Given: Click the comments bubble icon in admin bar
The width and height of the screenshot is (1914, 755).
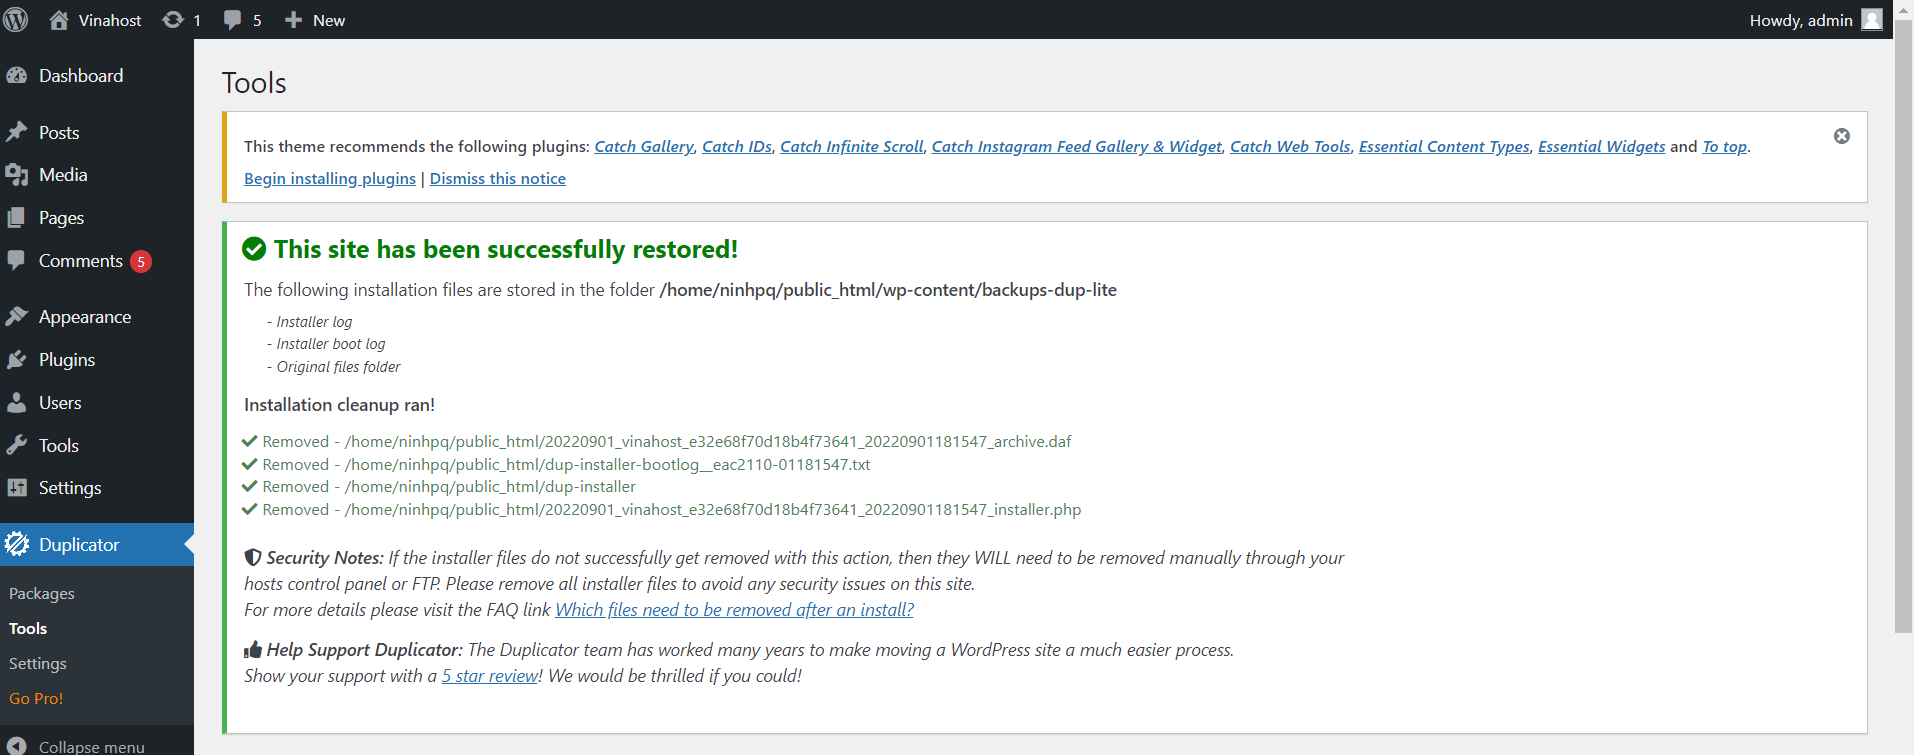Looking at the screenshot, I should click(x=233, y=20).
